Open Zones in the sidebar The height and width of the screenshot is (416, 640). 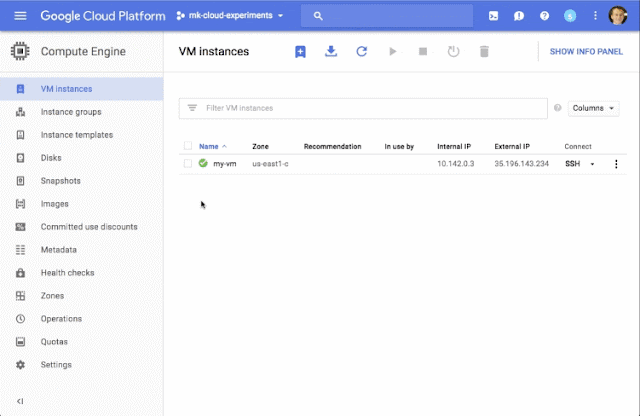[x=82, y=296]
